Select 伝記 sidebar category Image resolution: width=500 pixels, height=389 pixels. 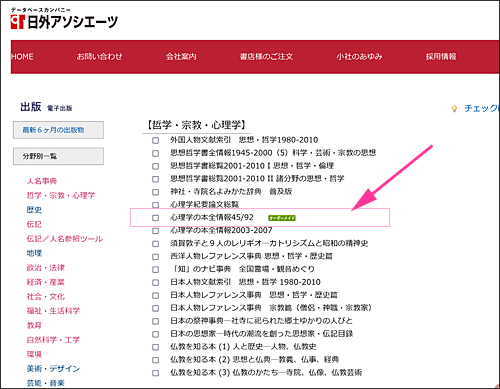(34, 224)
